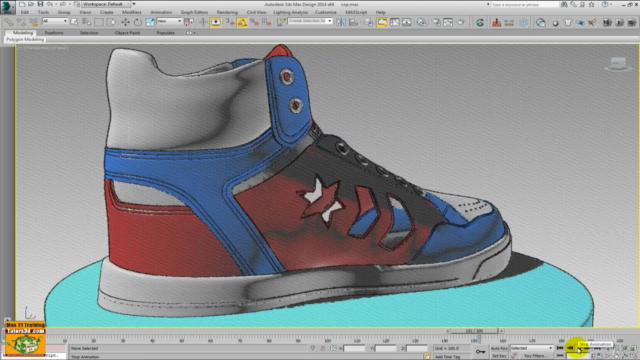Toggle the Keyboard Shortcut Override icon
This screenshot has height=360, width=640.
(216, 22)
